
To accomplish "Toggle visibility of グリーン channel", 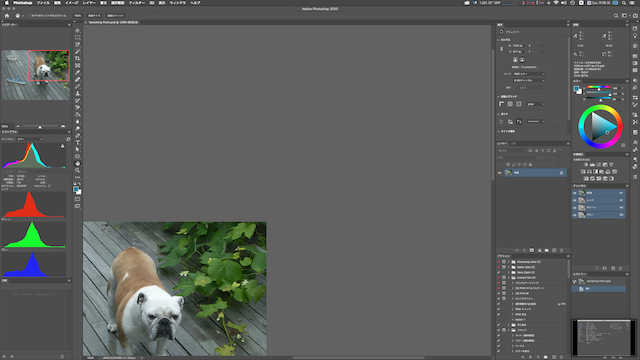I will click(575, 208).
